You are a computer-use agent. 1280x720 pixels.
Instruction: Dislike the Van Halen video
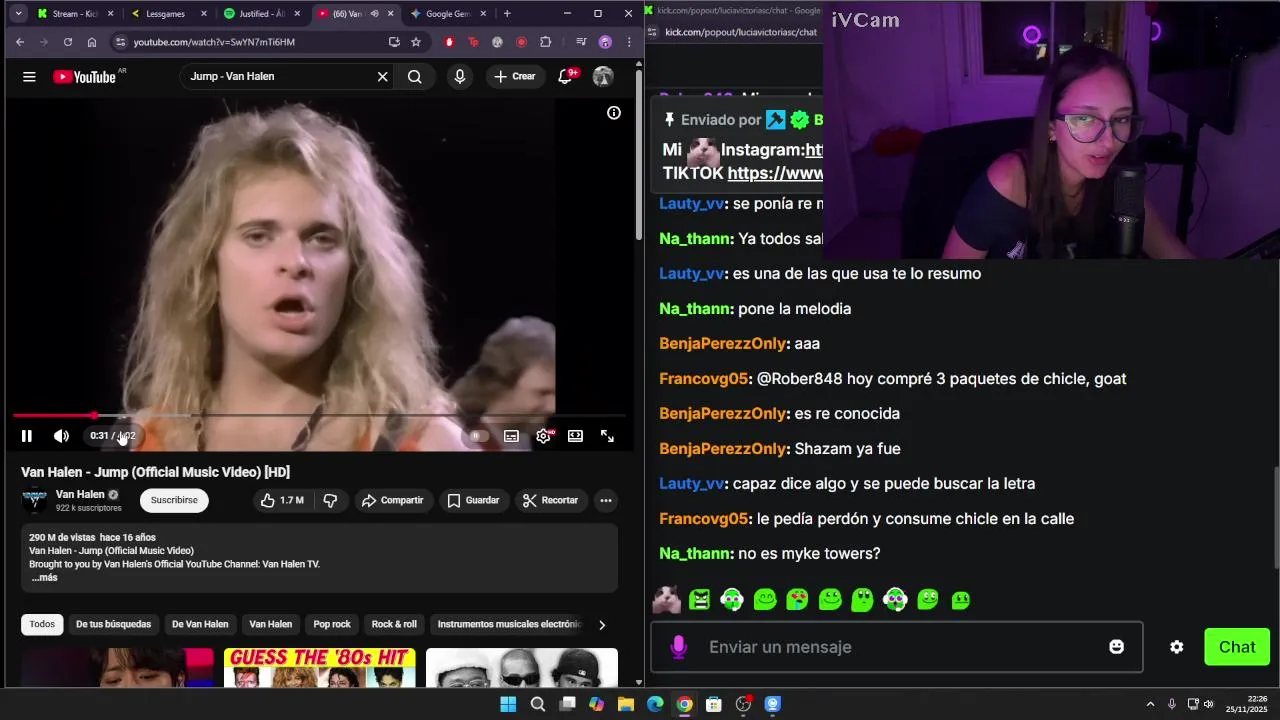330,500
